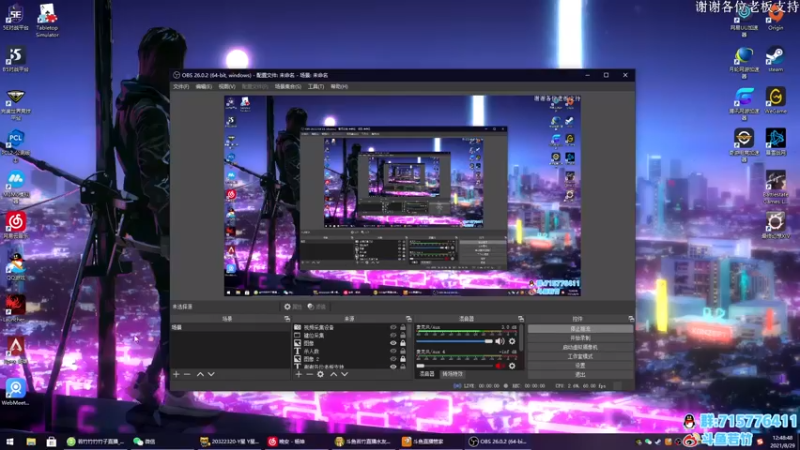Pop out the Scenes dock
The width and height of the screenshot is (800, 450).
(x=287, y=319)
